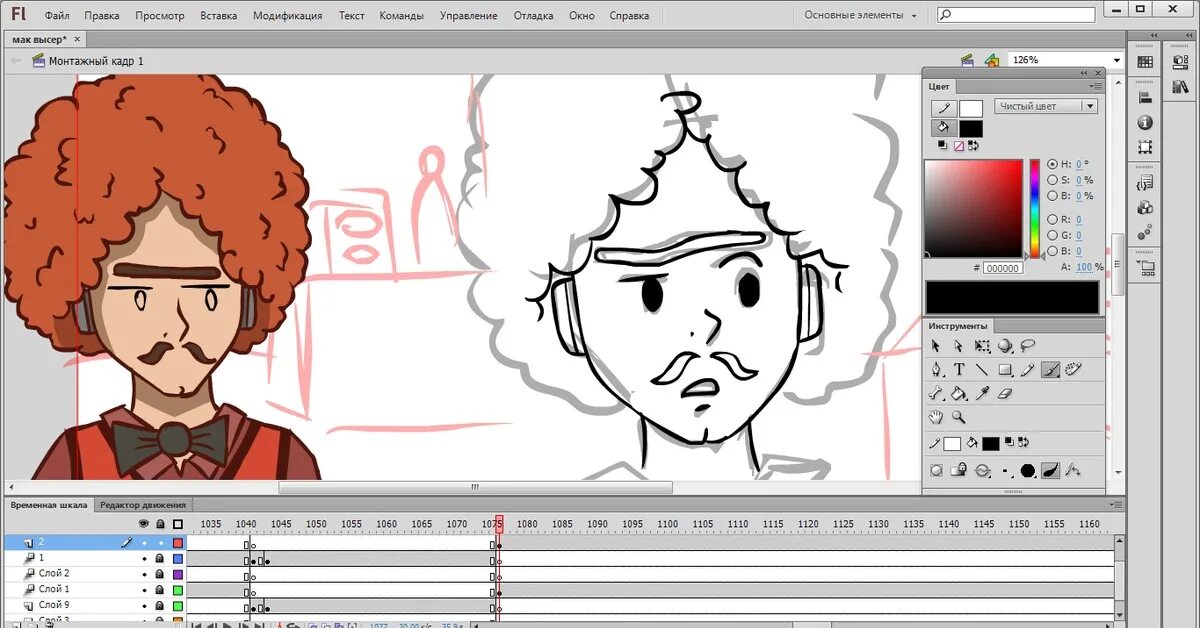This screenshot has width=1200, height=628.
Task: Open the Library panel icon
Action: point(1181,86)
